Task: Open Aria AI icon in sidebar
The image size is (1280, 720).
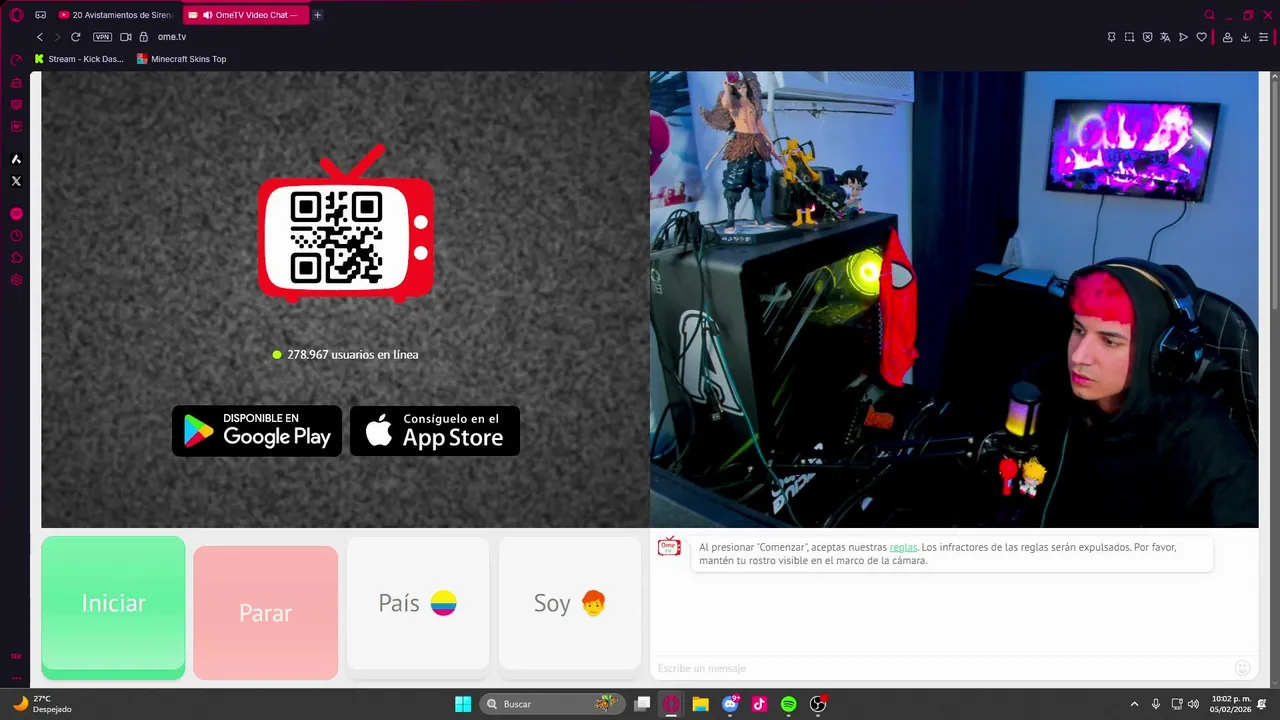Action: 16,159
